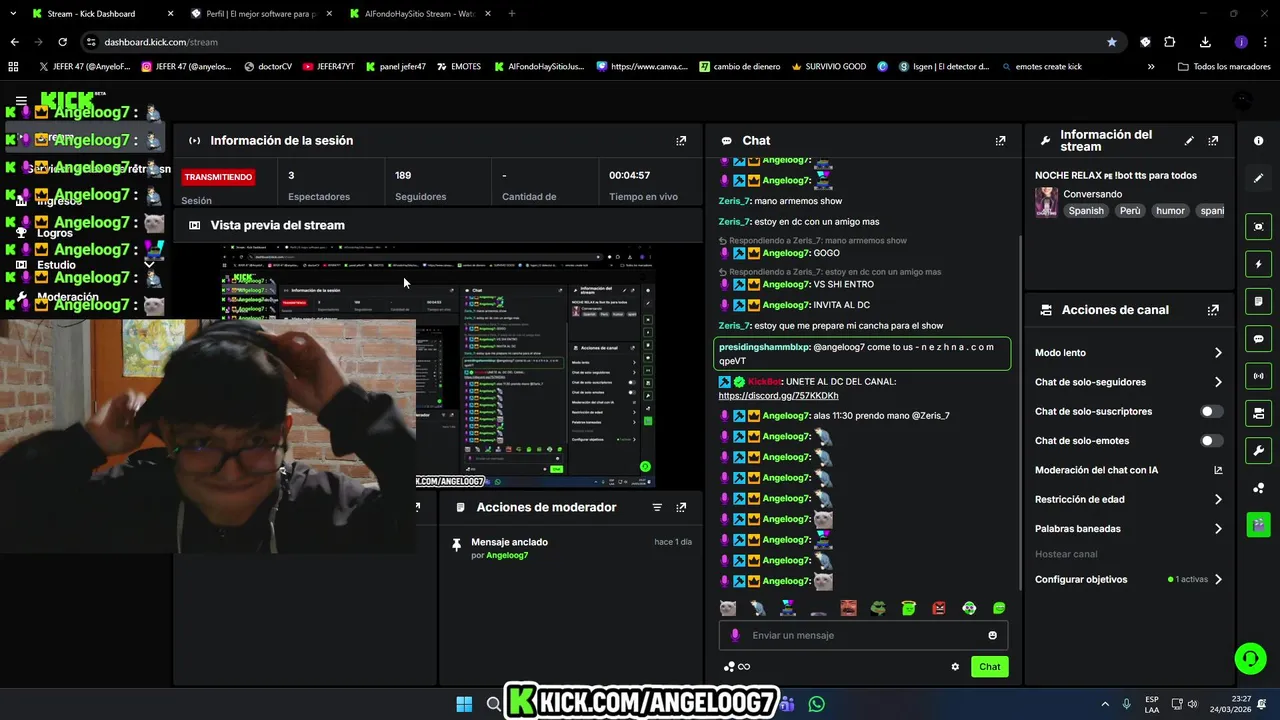Screen dimensions: 1280x720
Task: Select the document panel icon in right sidebar
Action: click(x=1258, y=301)
